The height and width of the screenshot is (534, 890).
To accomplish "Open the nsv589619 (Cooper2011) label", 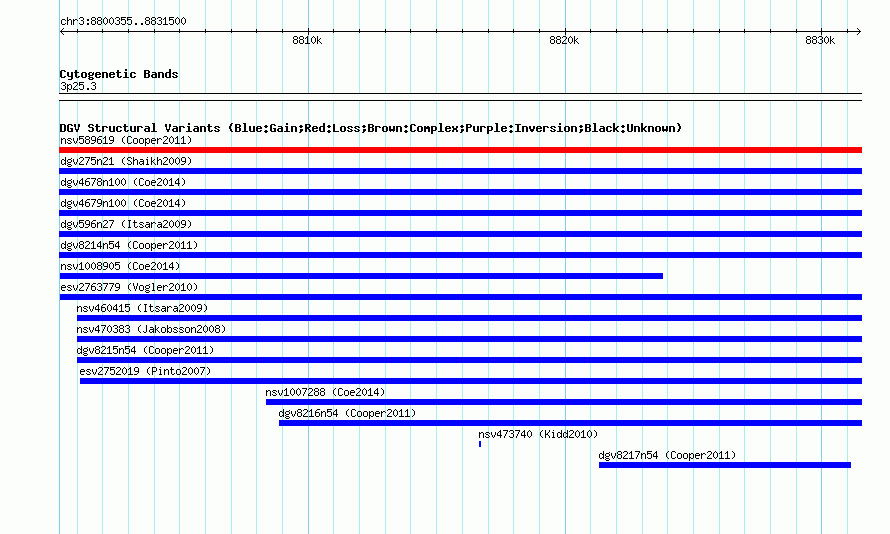I will coord(126,140).
